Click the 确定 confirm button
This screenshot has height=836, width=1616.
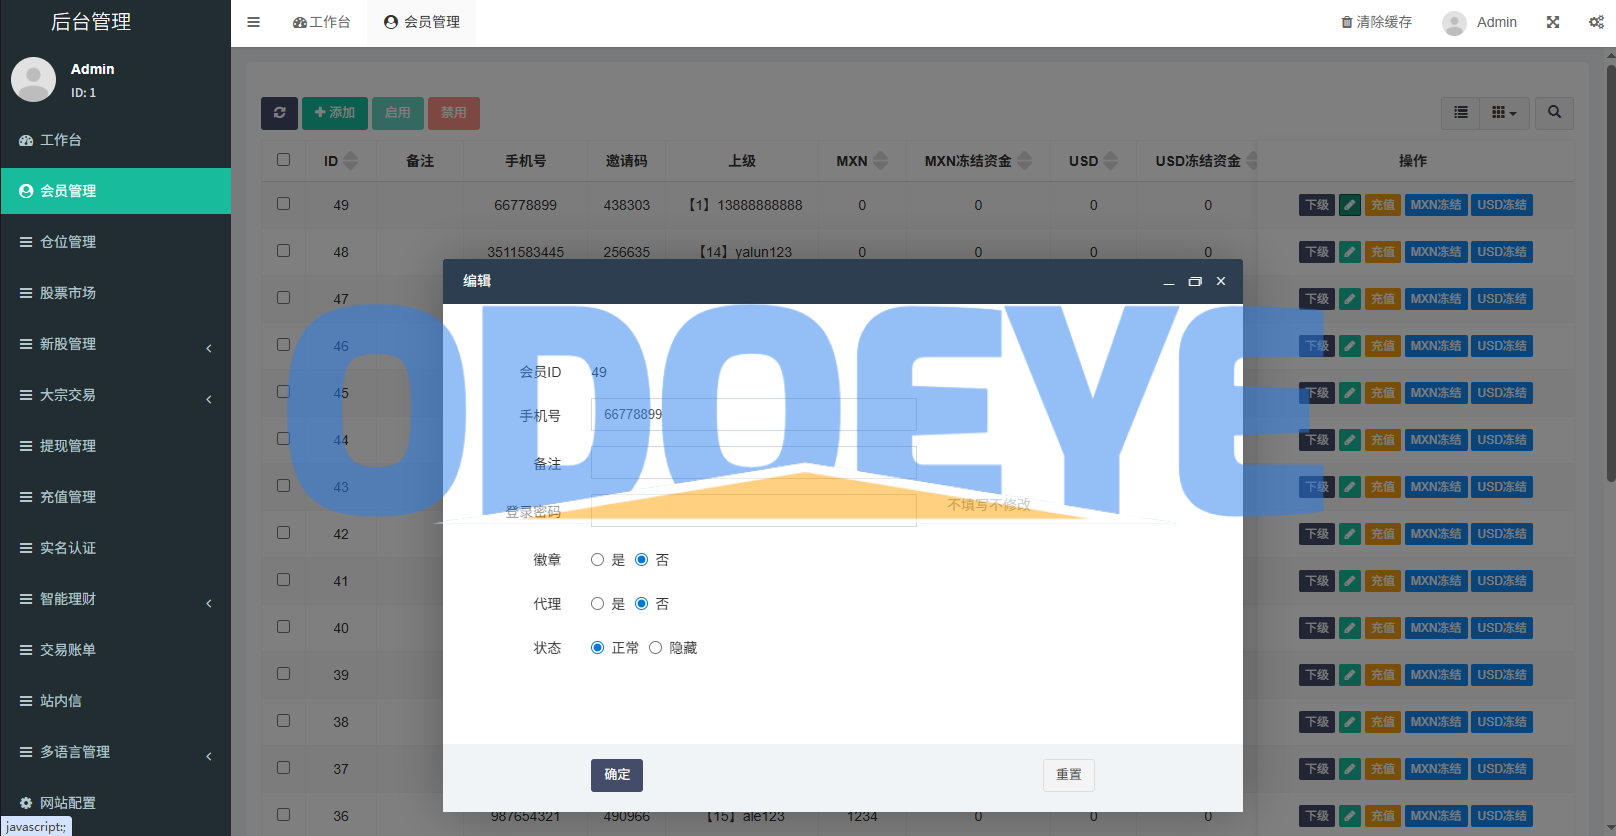click(x=616, y=775)
